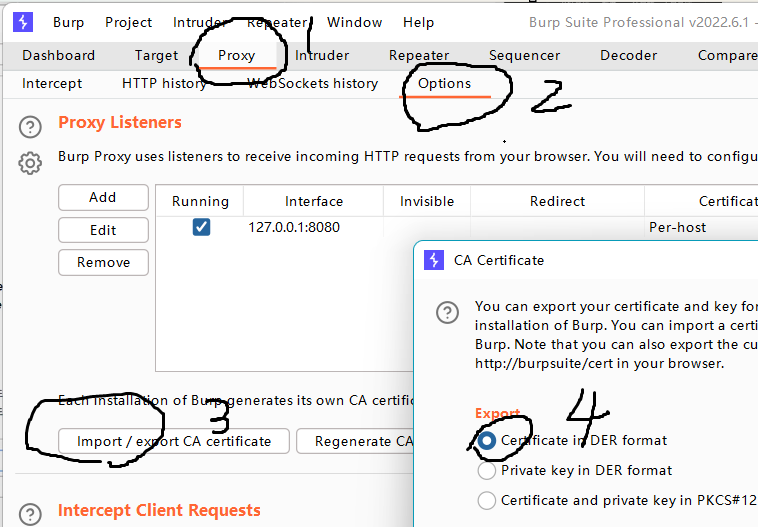Click the Intercept Client Requests heading
Screen dimensions: 758x527
(159, 511)
